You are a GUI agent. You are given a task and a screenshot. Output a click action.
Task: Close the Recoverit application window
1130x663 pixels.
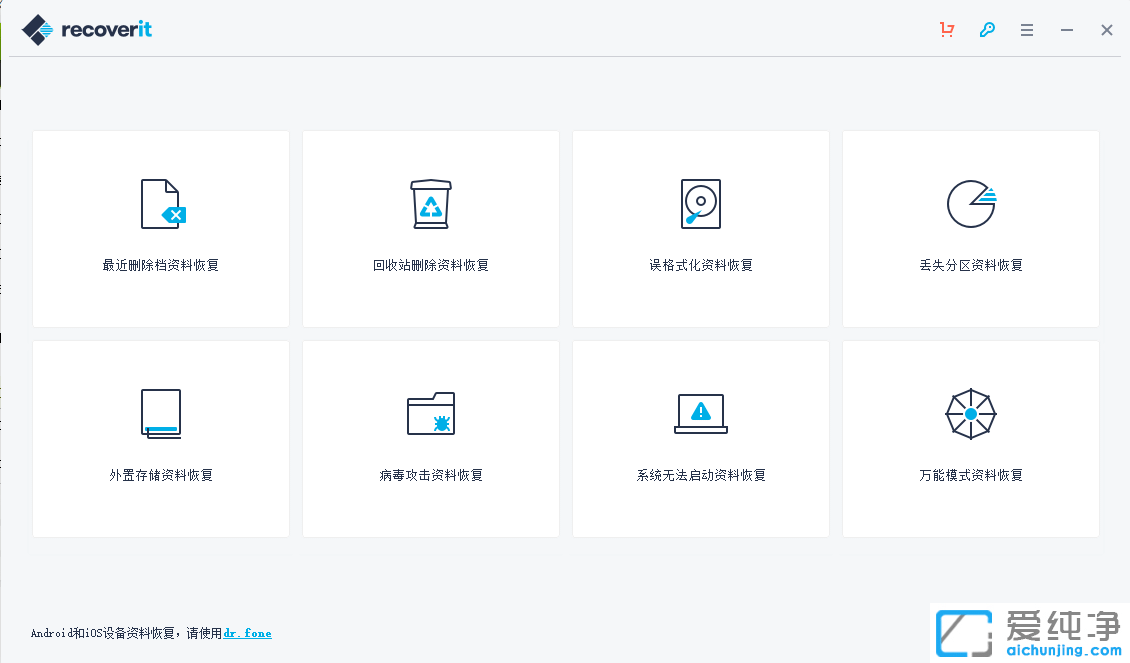click(x=1107, y=30)
